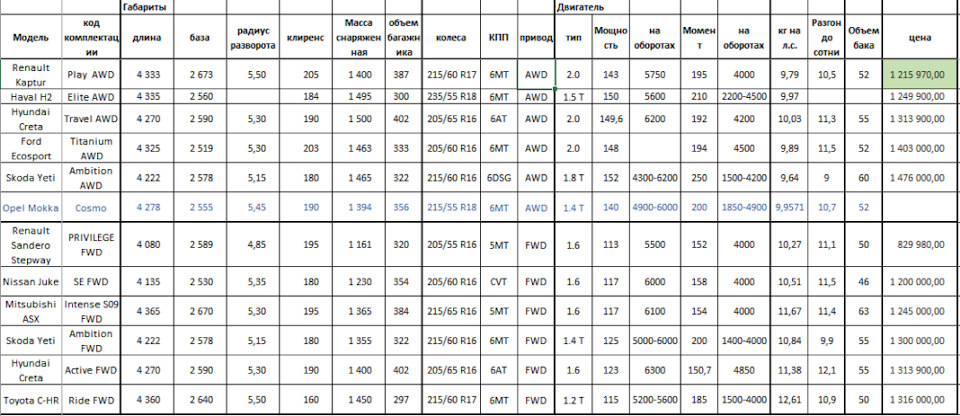Screen dimensions: 960x416
Task: Select the price 1 403 000,00
Action: [x=920, y=149]
